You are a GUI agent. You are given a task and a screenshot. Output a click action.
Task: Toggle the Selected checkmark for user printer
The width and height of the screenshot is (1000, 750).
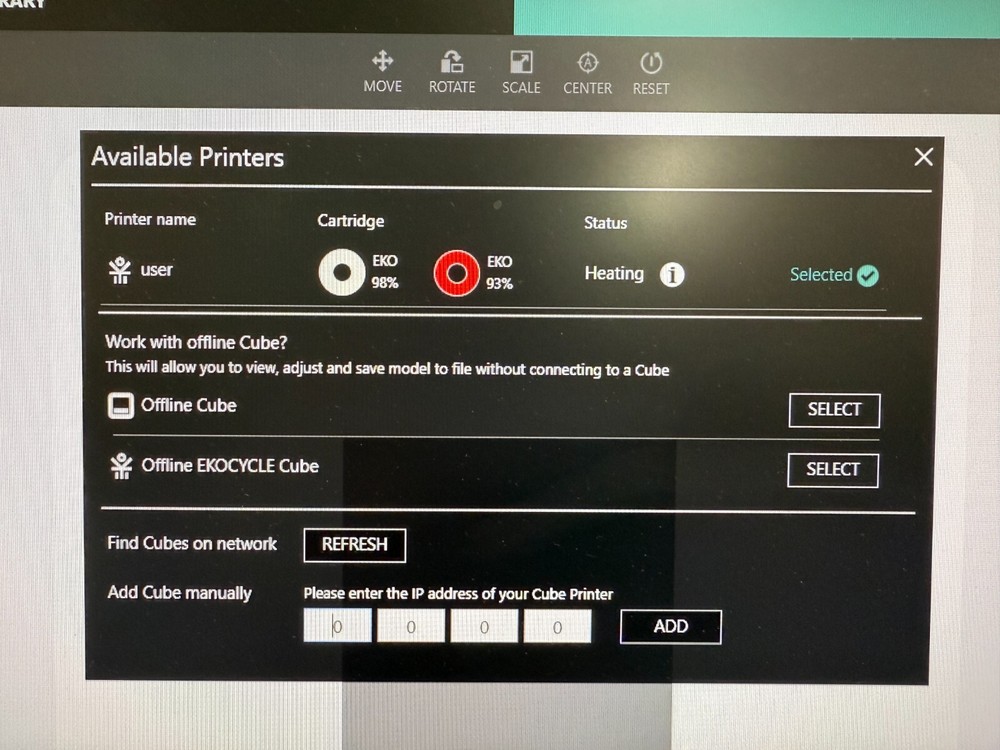point(867,274)
